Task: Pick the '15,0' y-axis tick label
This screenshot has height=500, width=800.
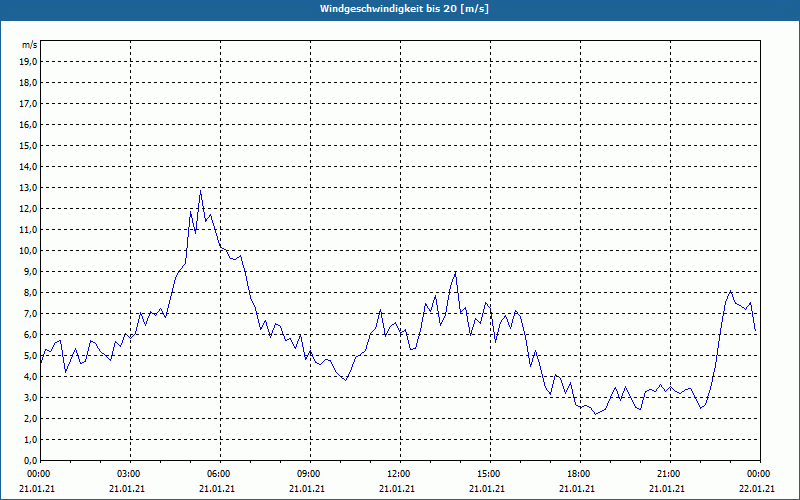Action: [x=28, y=145]
